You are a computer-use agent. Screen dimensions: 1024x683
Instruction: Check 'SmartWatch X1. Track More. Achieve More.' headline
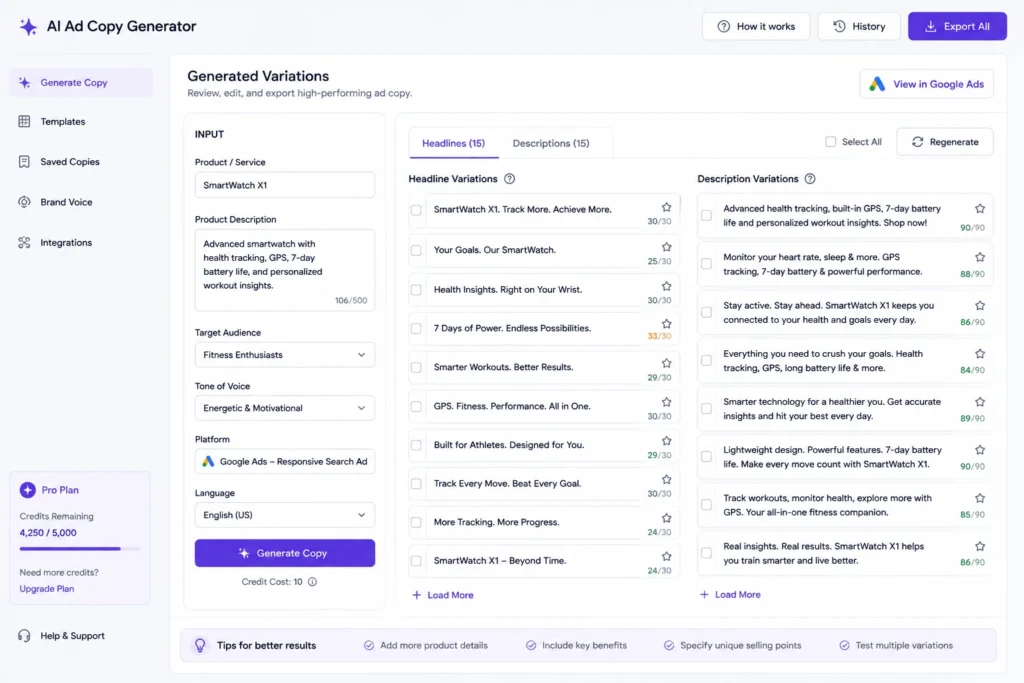416,210
